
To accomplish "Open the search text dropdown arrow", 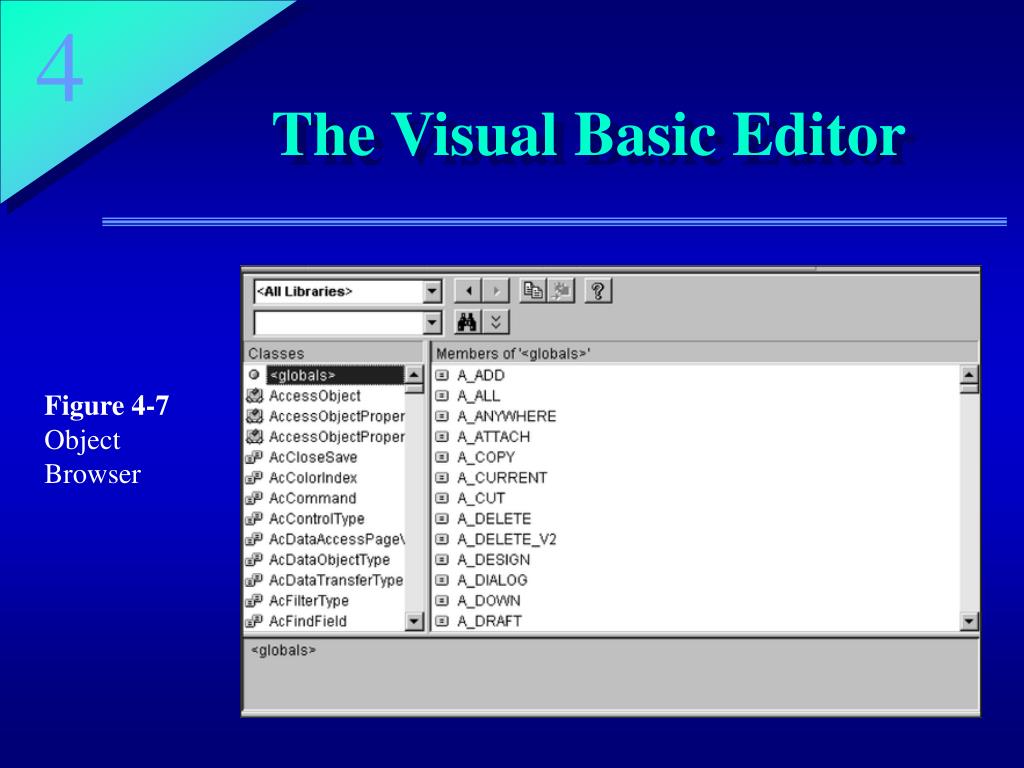I will click(x=432, y=323).
